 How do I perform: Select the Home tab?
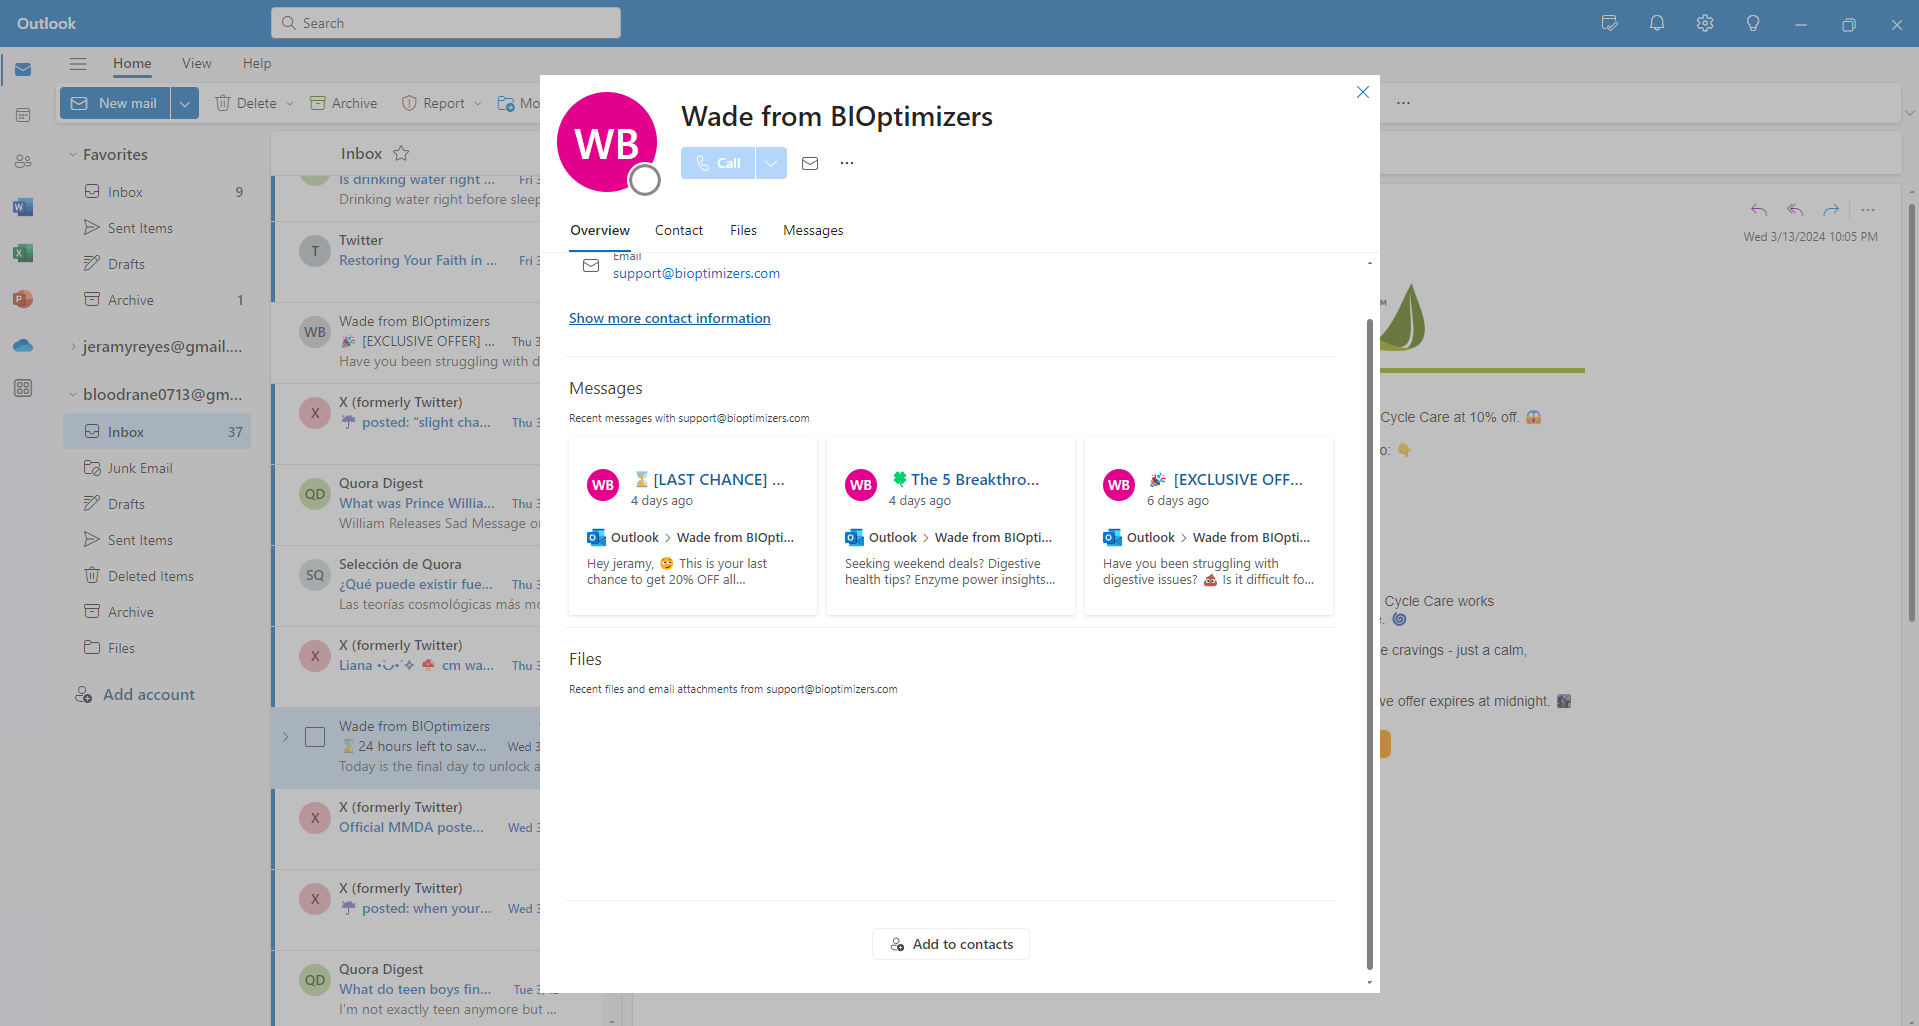click(132, 63)
